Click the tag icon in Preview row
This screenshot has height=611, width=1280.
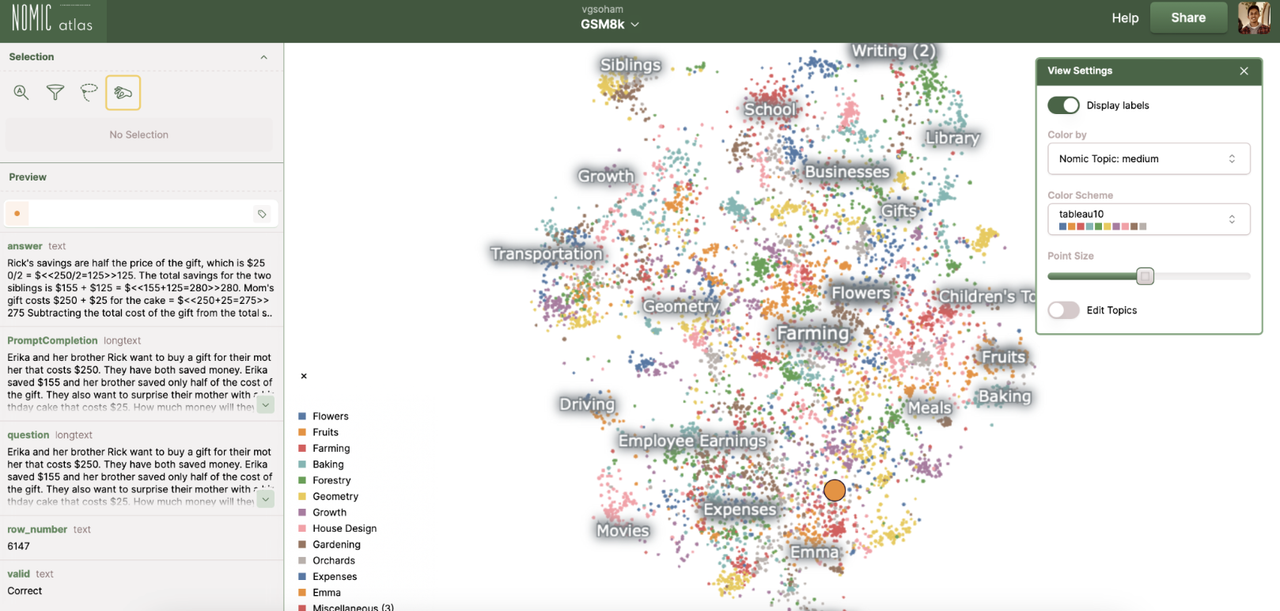coord(262,214)
